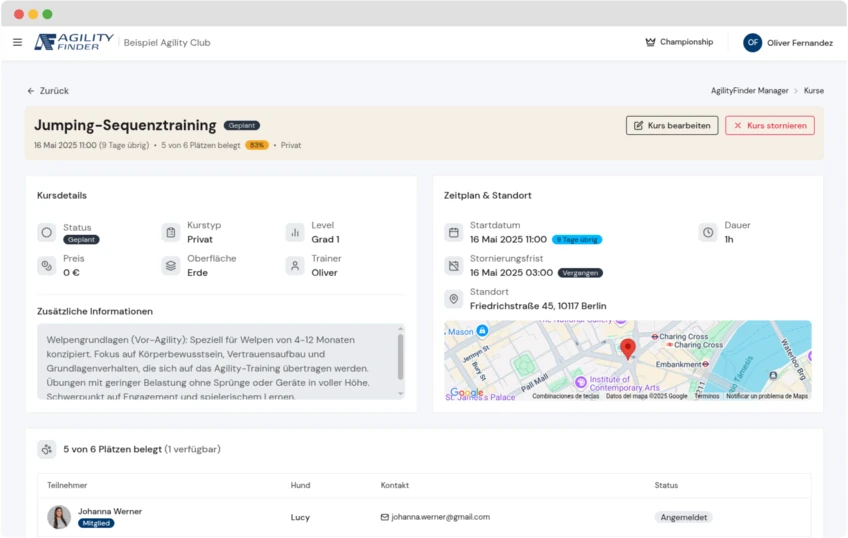Open the Oliver Fernandez account menu

pos(799,43)
